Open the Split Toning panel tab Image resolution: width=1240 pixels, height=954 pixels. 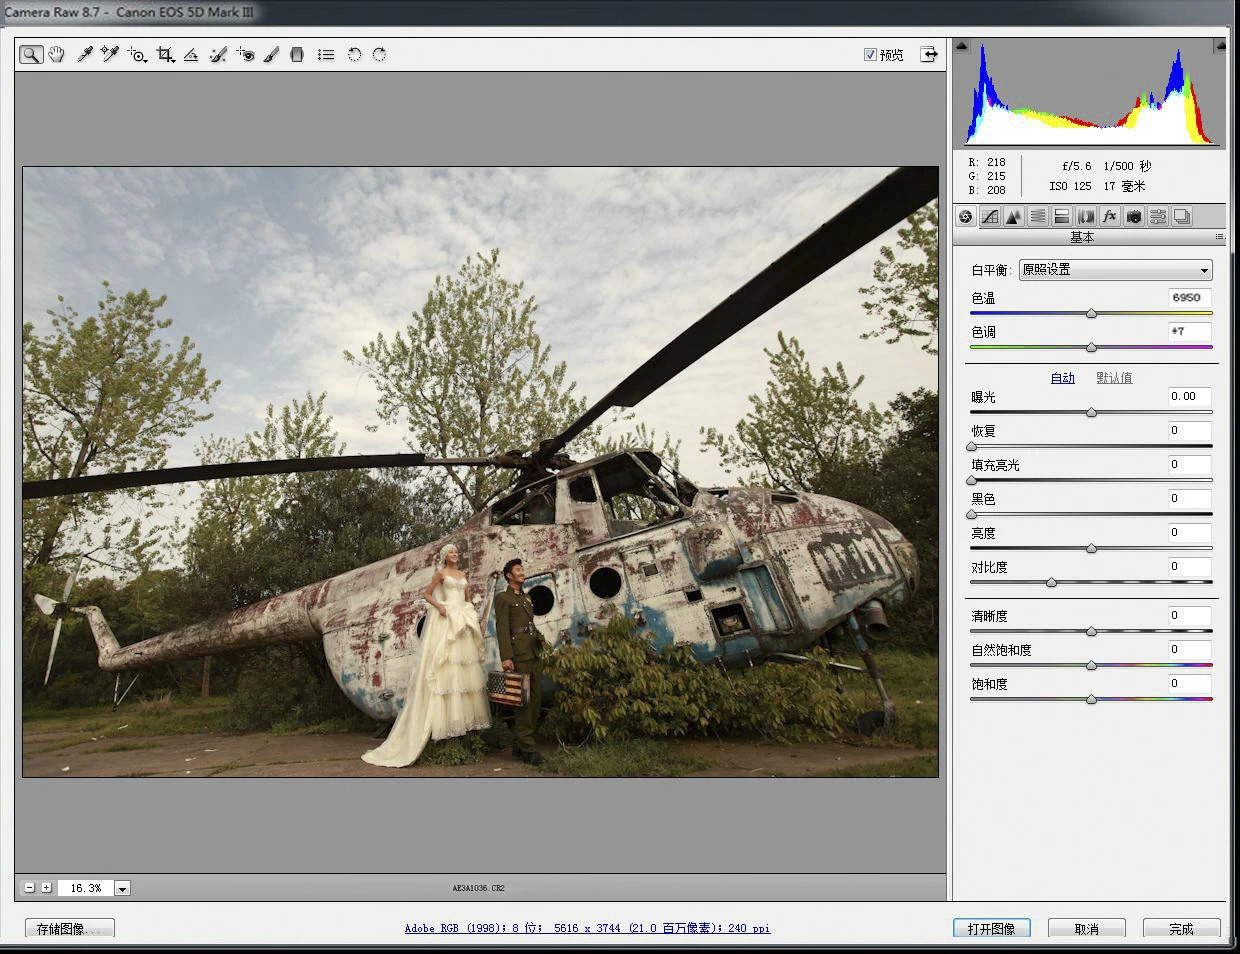(x=1062, y=216)
